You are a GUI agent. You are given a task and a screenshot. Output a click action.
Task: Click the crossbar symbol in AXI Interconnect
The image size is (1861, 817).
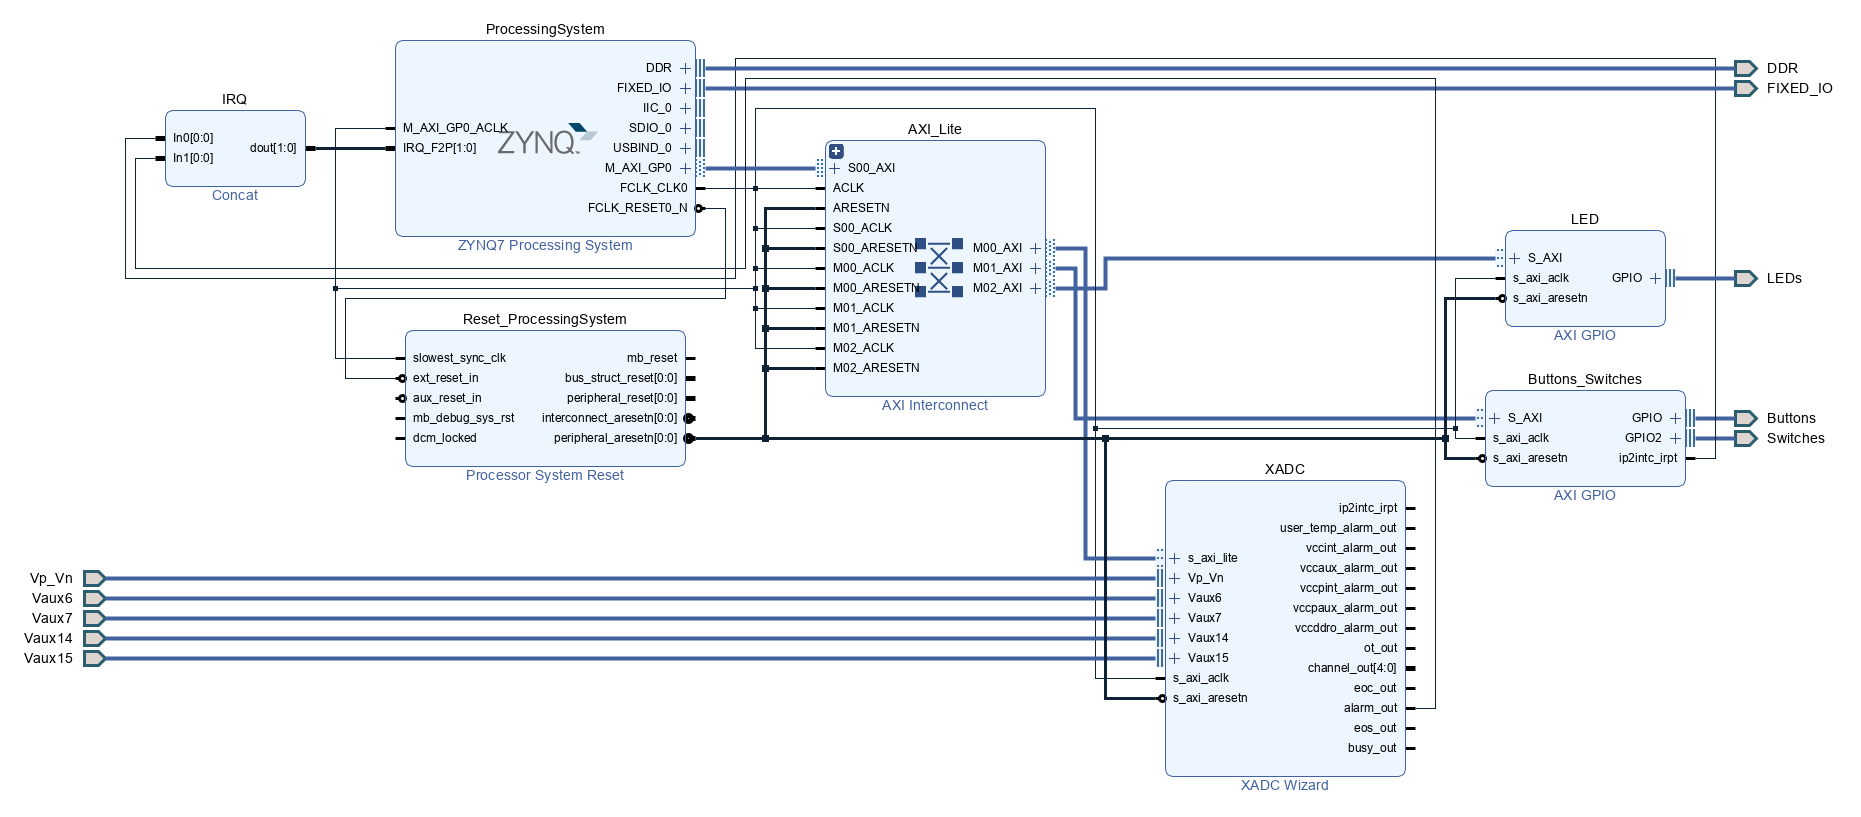939,268
